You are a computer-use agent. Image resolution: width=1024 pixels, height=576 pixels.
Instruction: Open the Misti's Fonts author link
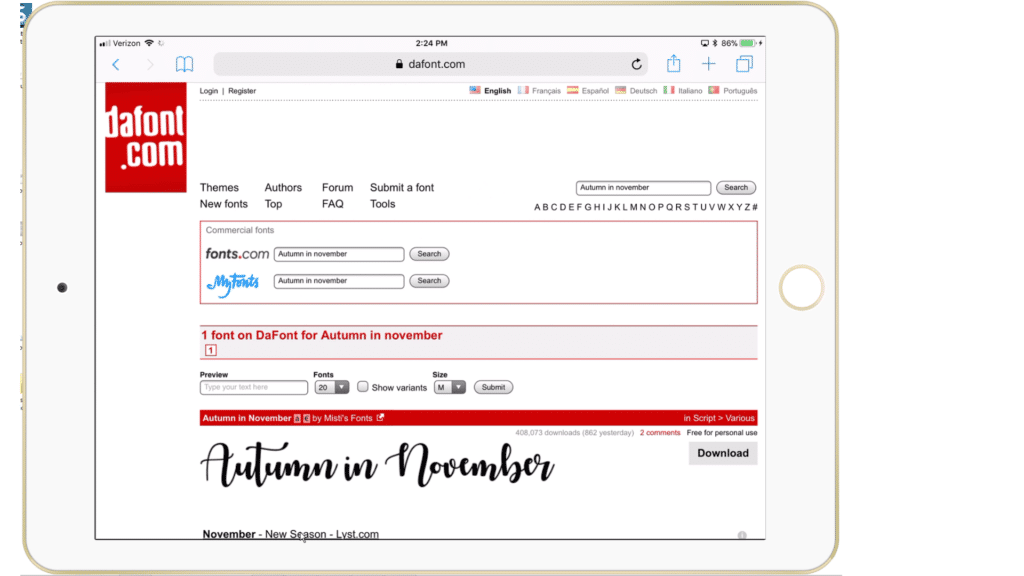click(x=347, y=418)
